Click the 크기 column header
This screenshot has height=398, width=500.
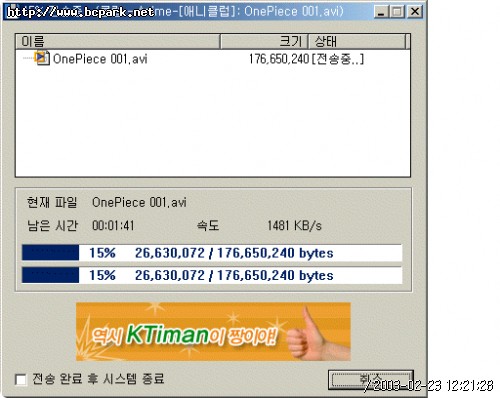[x=264, y=41]
